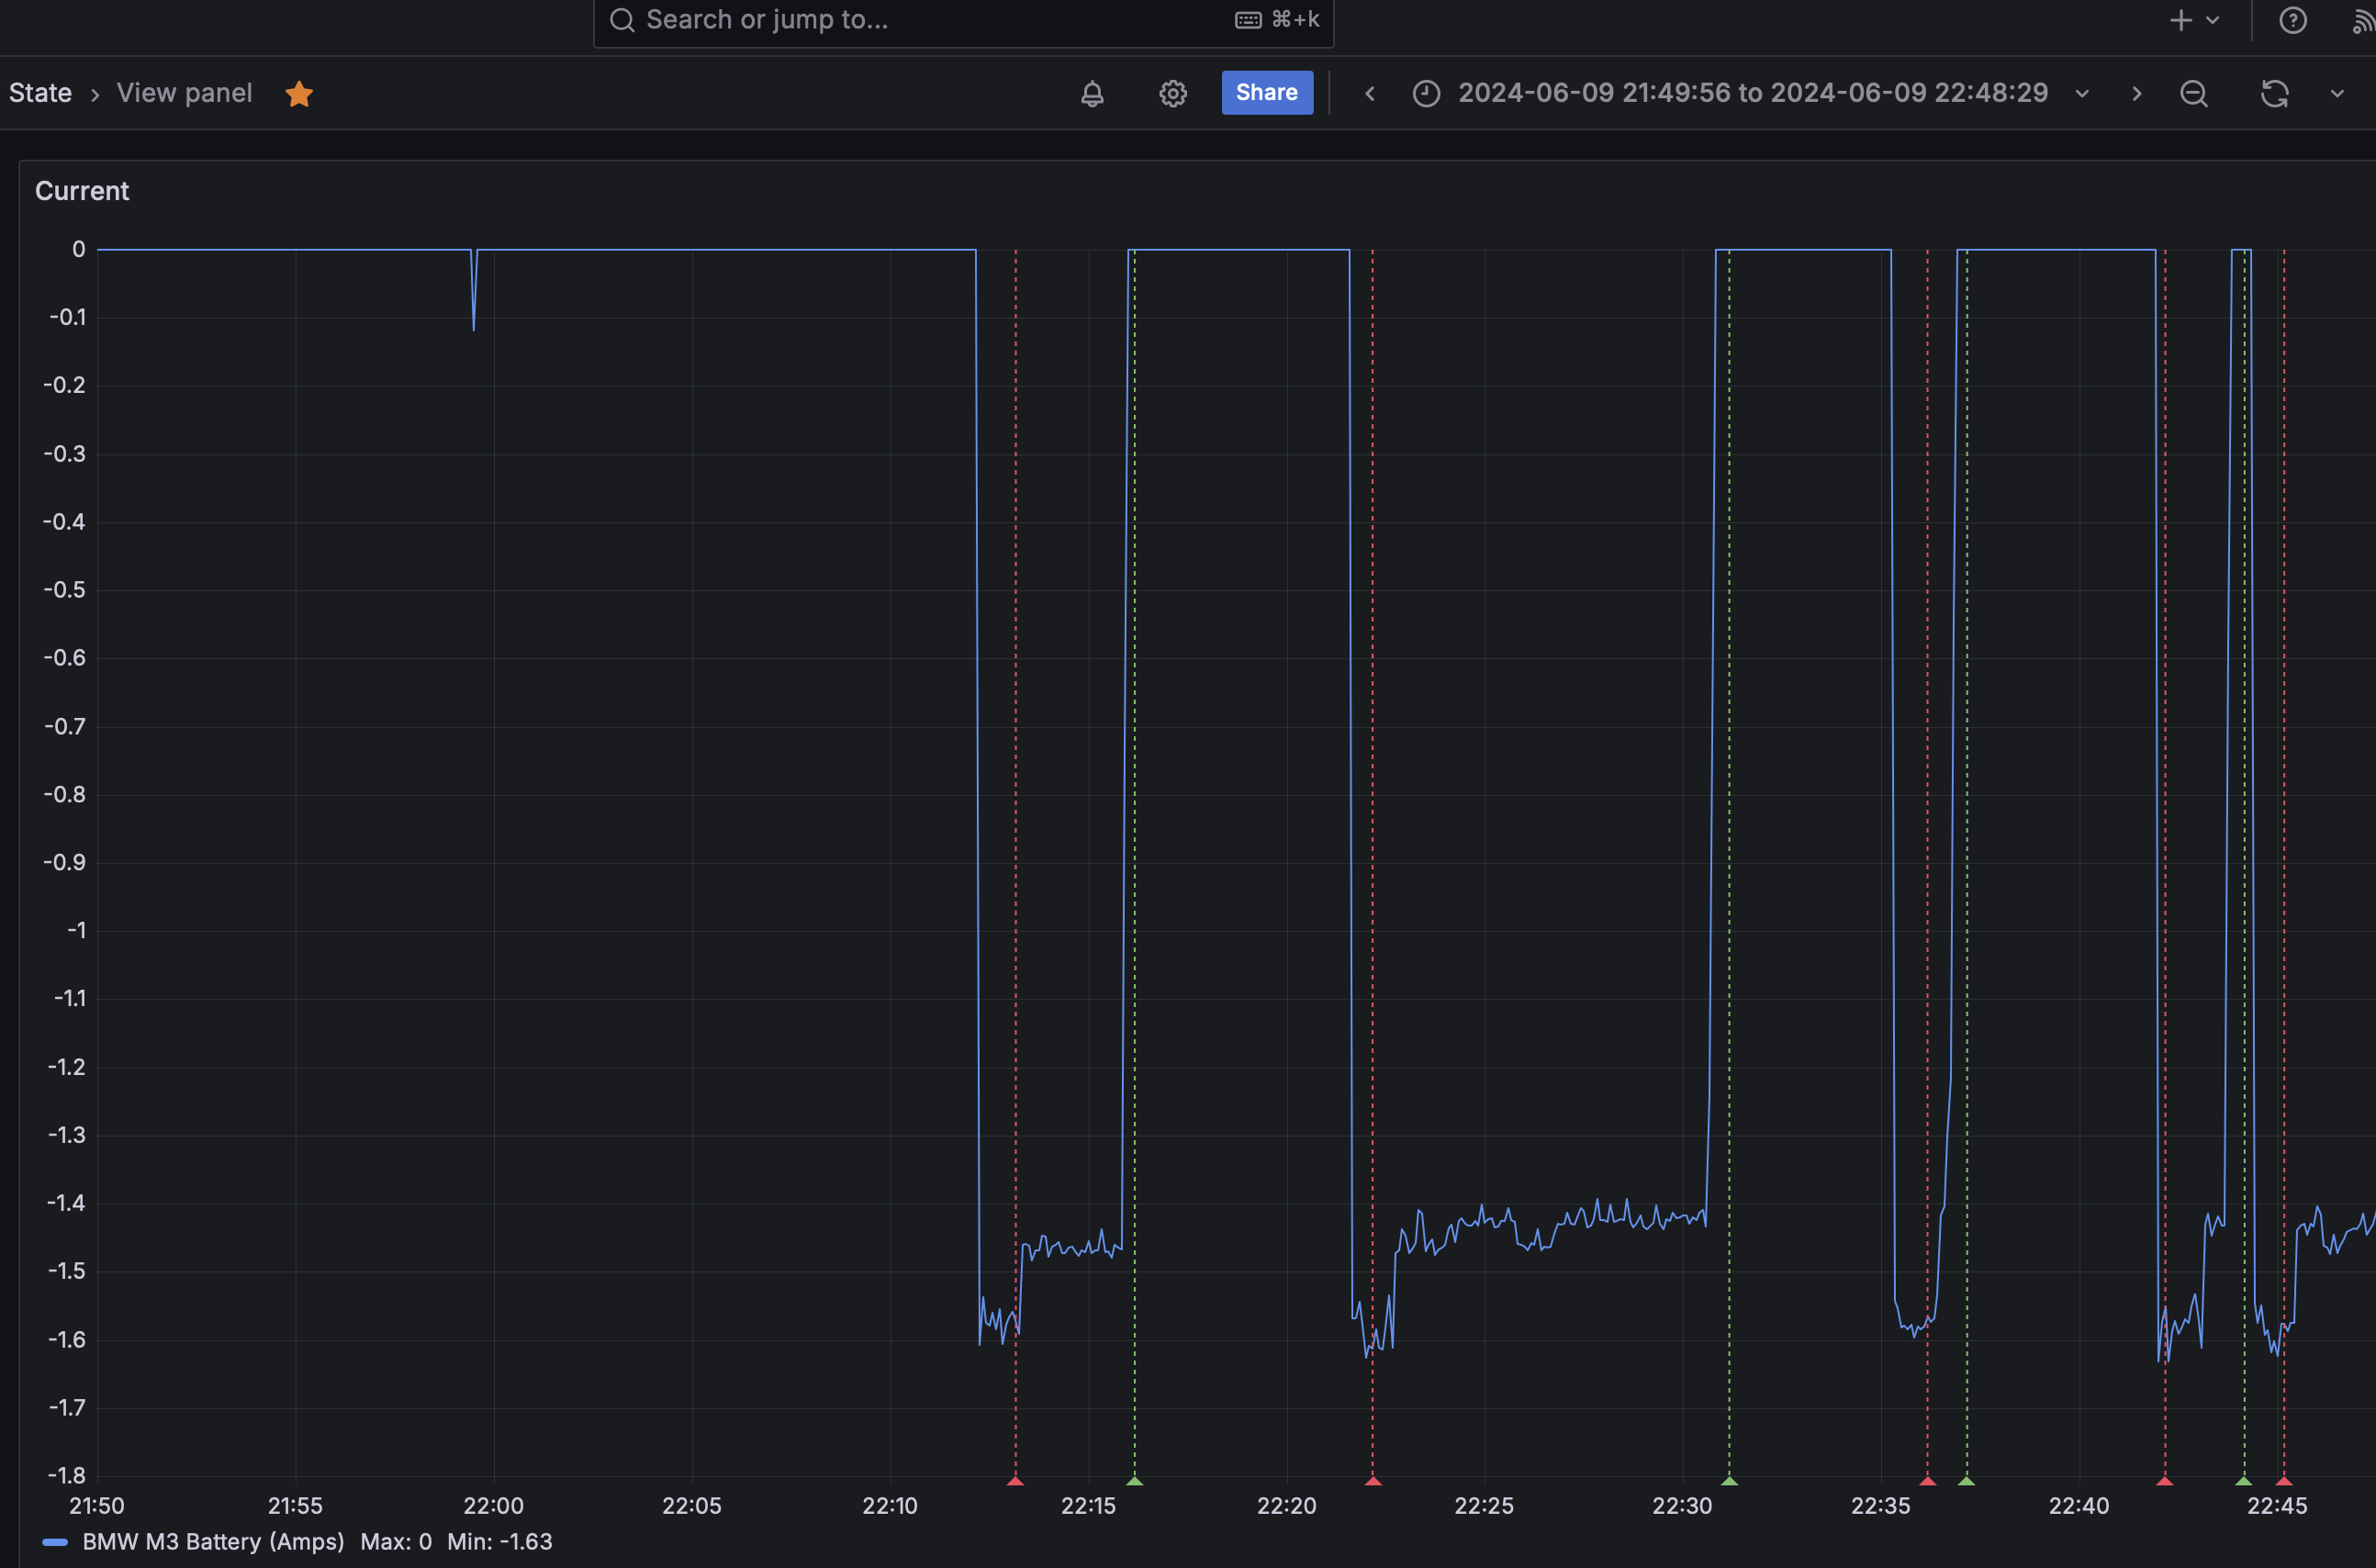
Task: Click the Max: 0 legend value
Action: [x=396, y=1541]
